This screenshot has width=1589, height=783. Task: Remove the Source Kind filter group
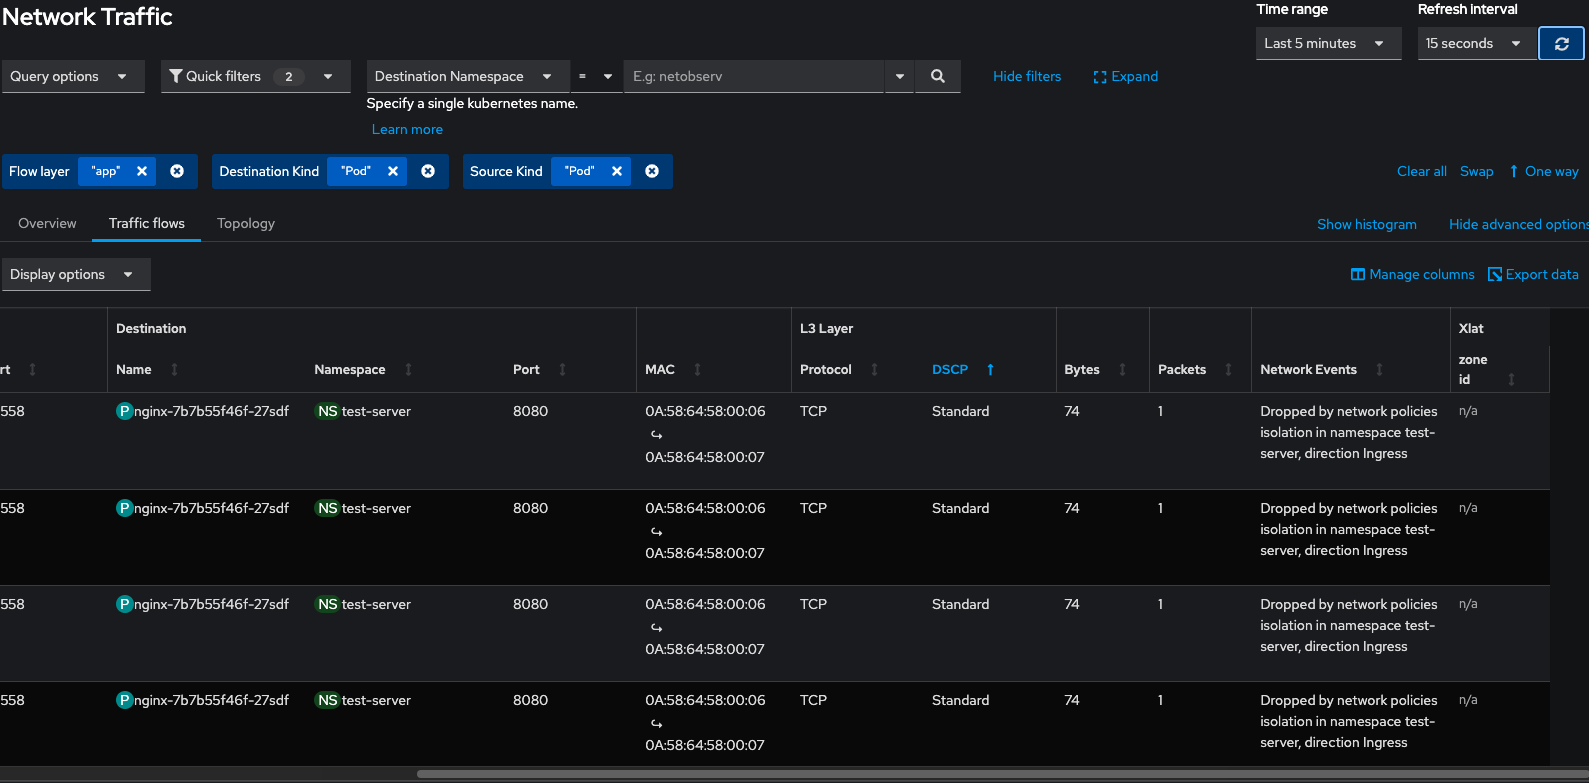652,171
